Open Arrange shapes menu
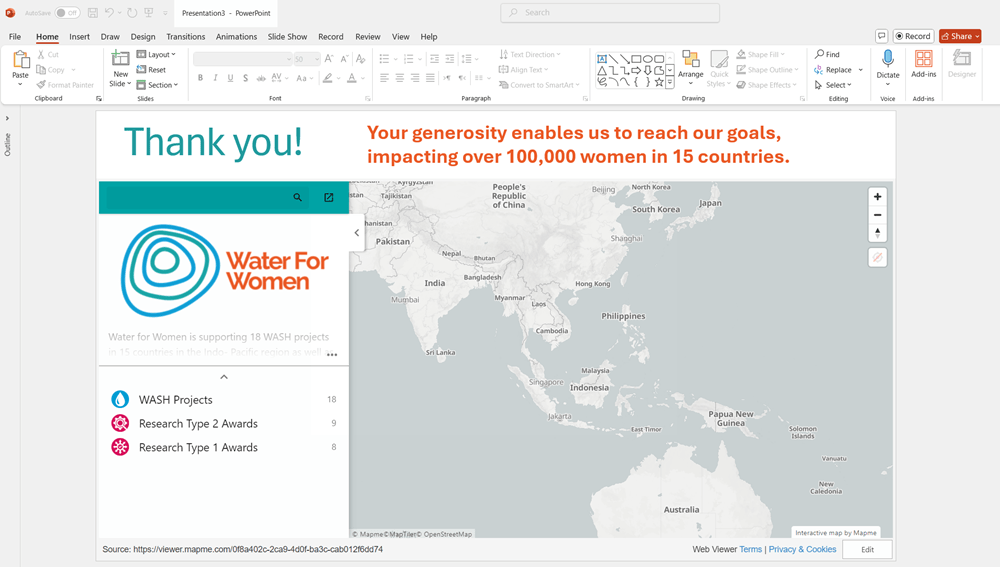 (691, 68)
